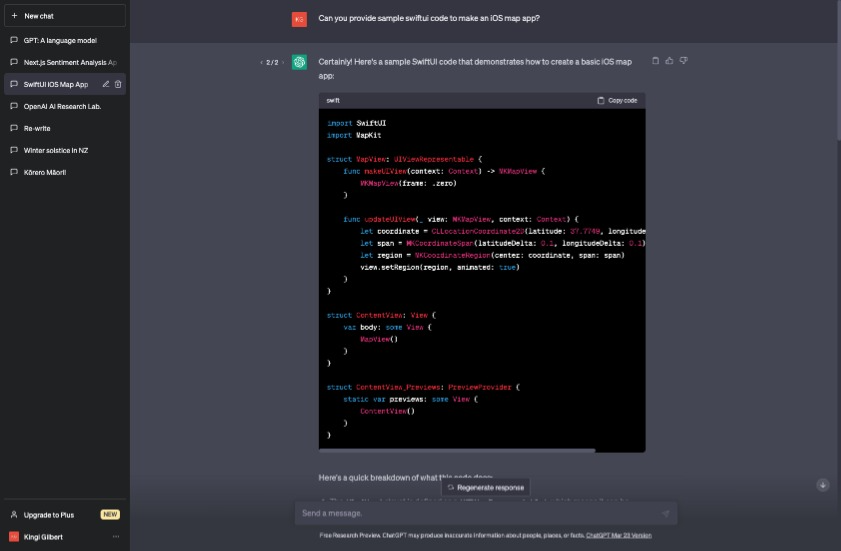Open the 'Re-write' chat
Image resolution: width=841 pixels, height=551 pixels.
click(65, 128)
